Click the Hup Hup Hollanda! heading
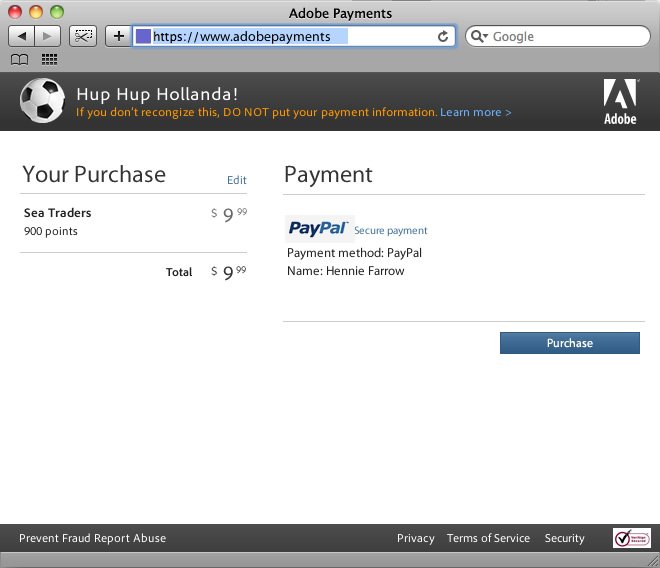The width and height of the screenshot is (660, 568). 157,94
